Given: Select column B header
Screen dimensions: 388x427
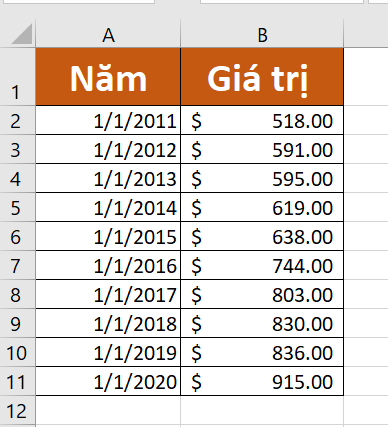Looking at the screenshot, I should (262, 34).
